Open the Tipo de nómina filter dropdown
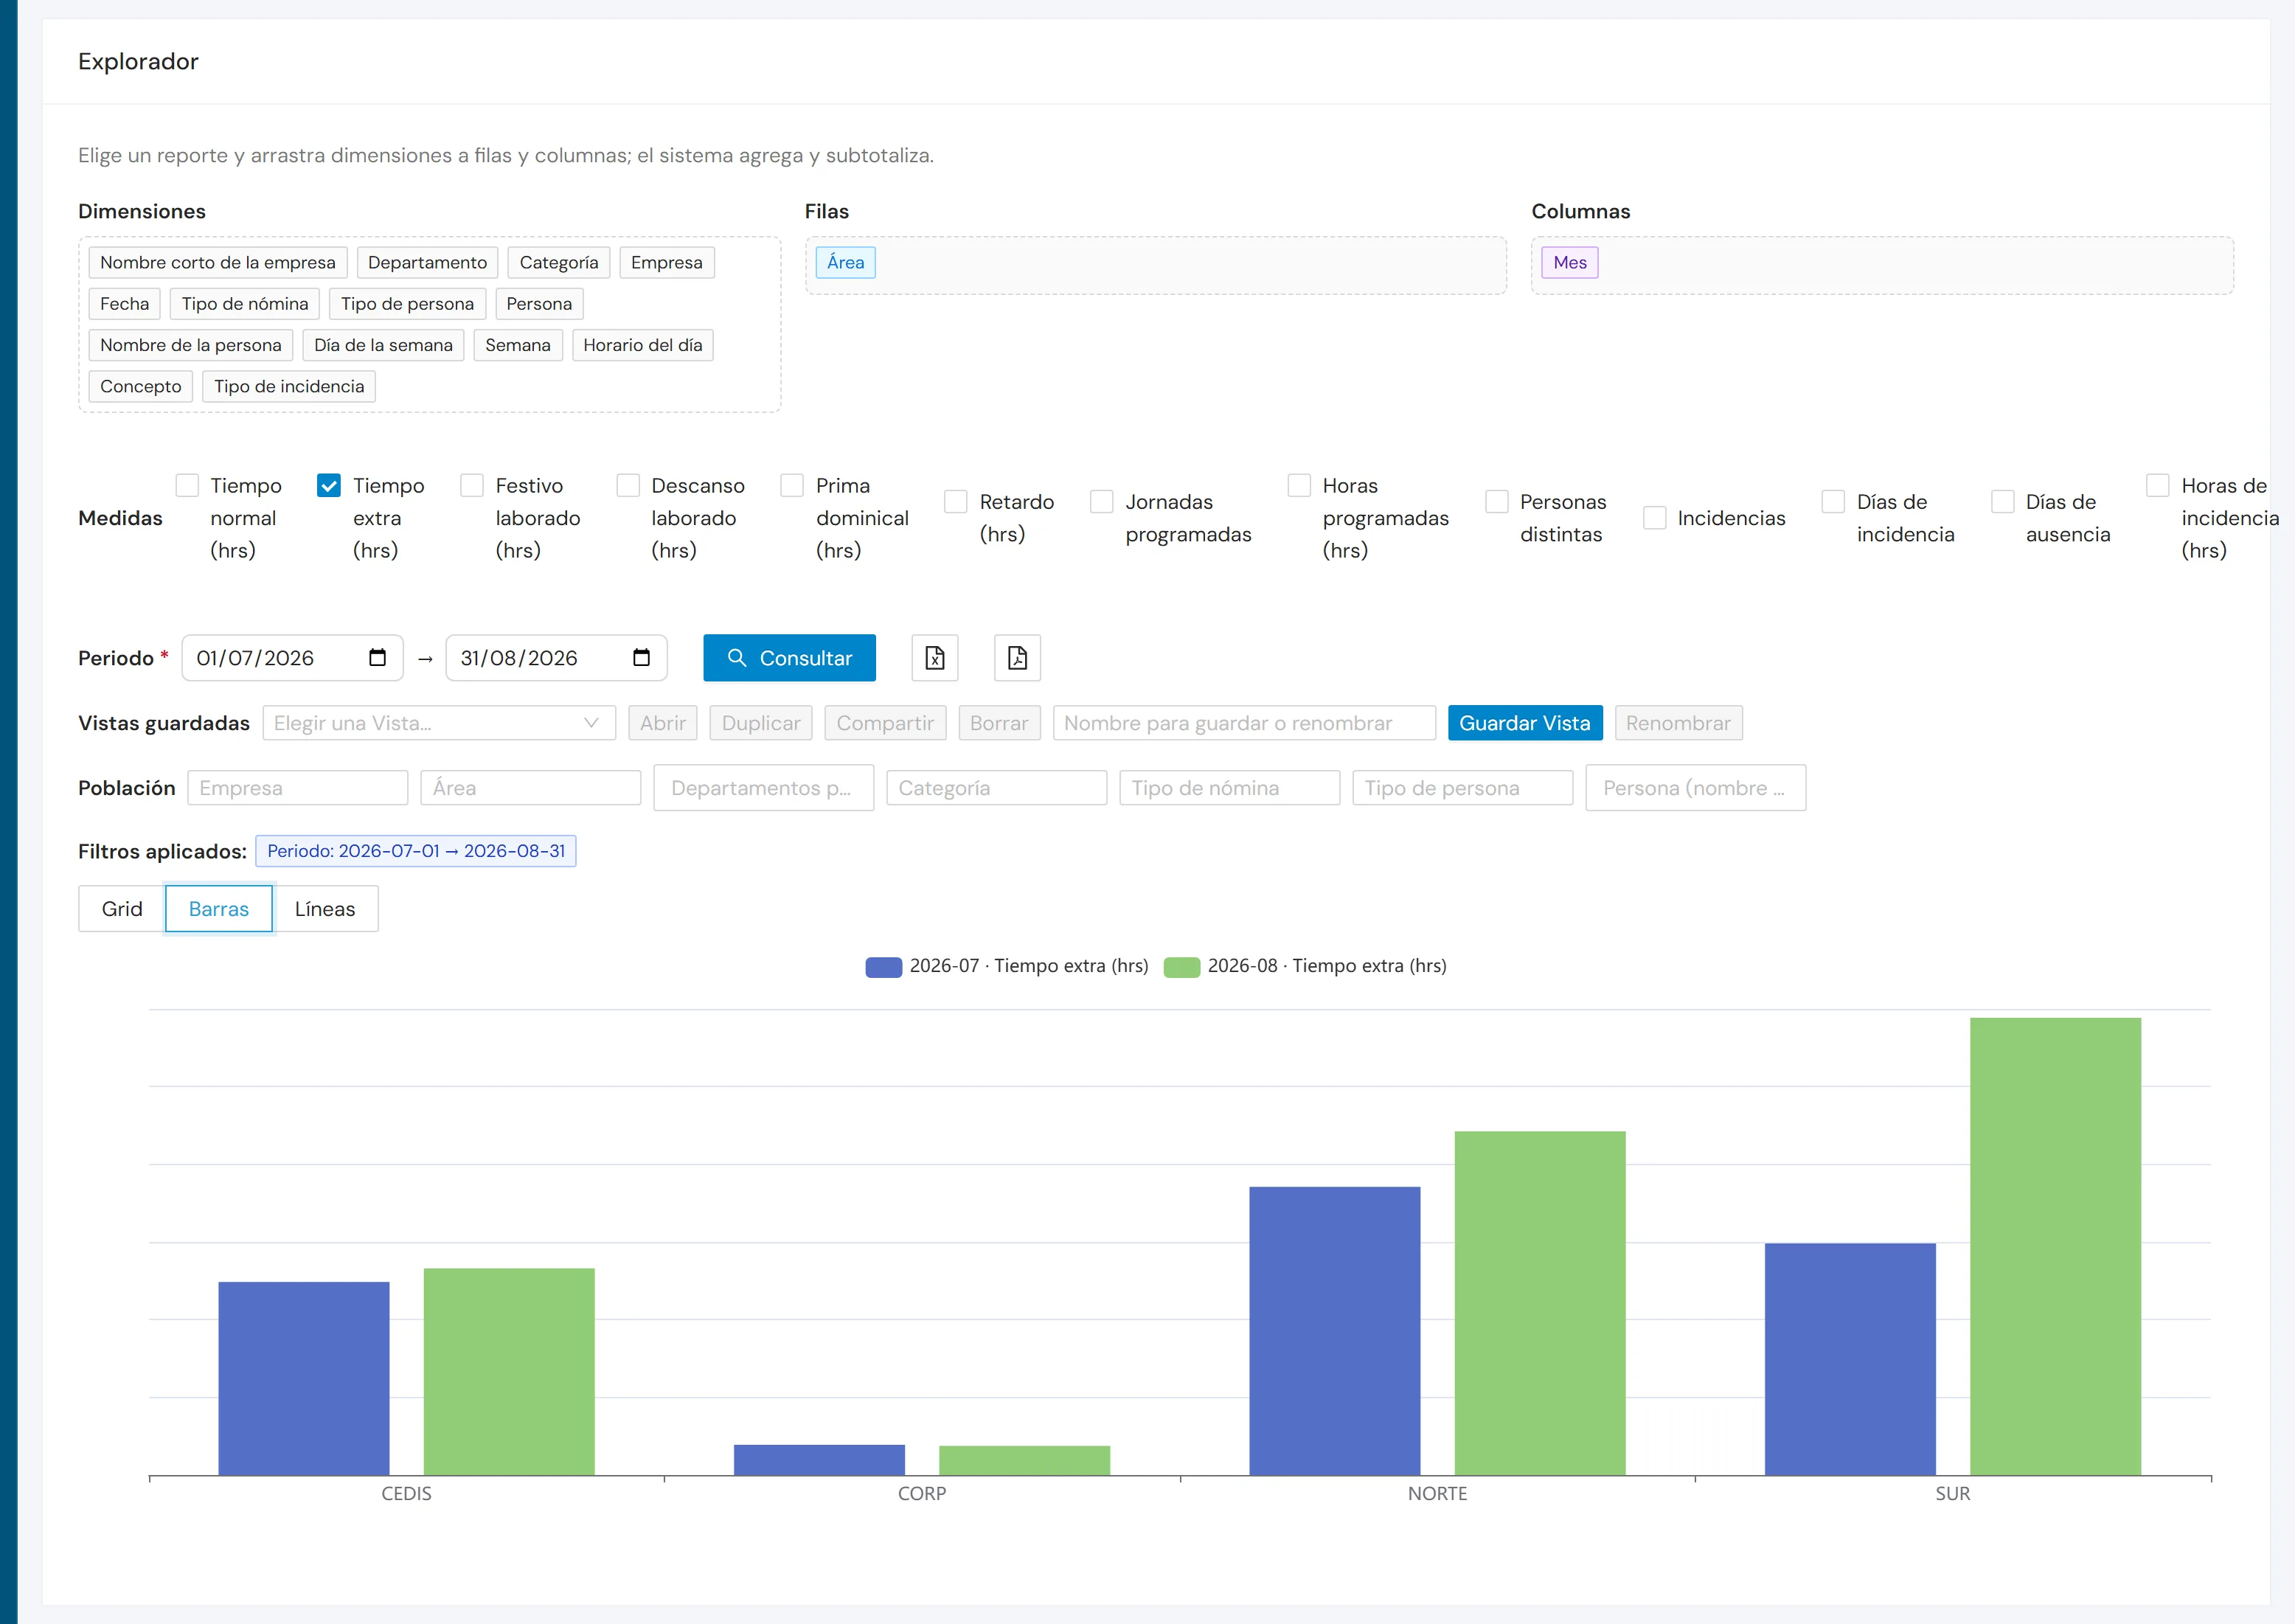 click(1229, 788)
